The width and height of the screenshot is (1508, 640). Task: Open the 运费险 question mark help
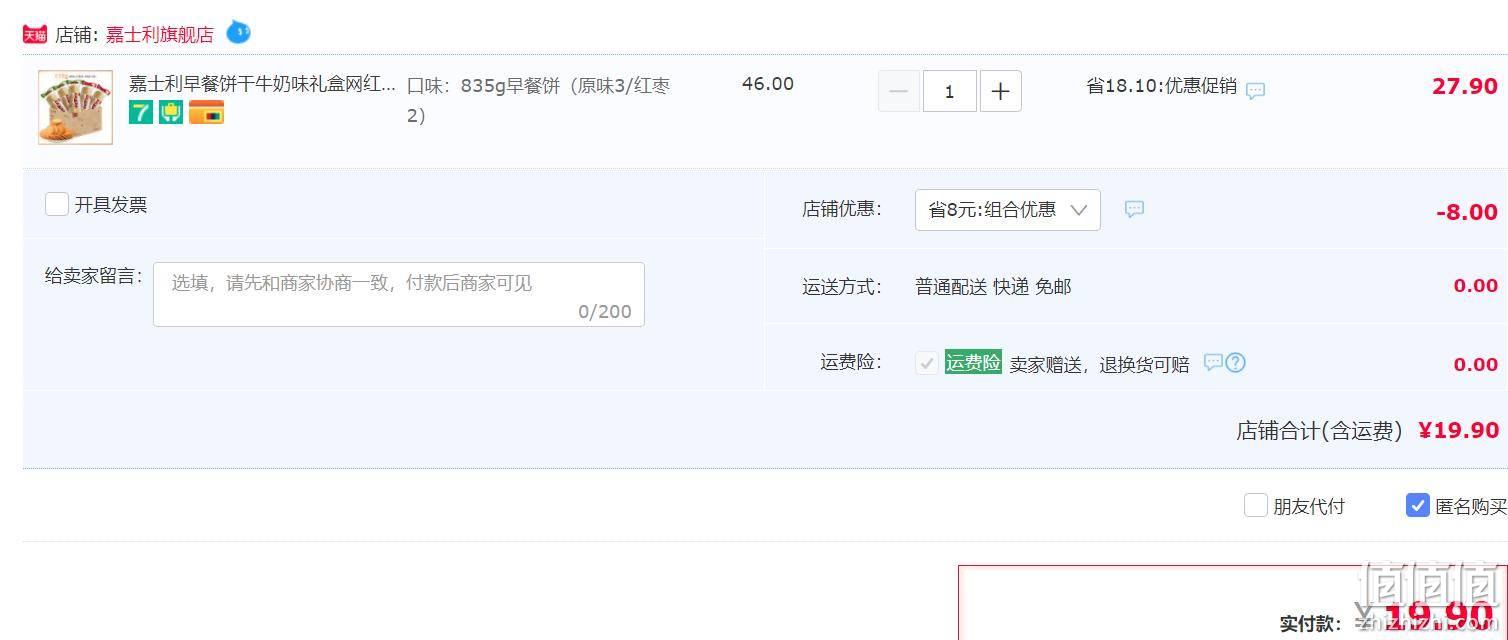pos(1235,362)
